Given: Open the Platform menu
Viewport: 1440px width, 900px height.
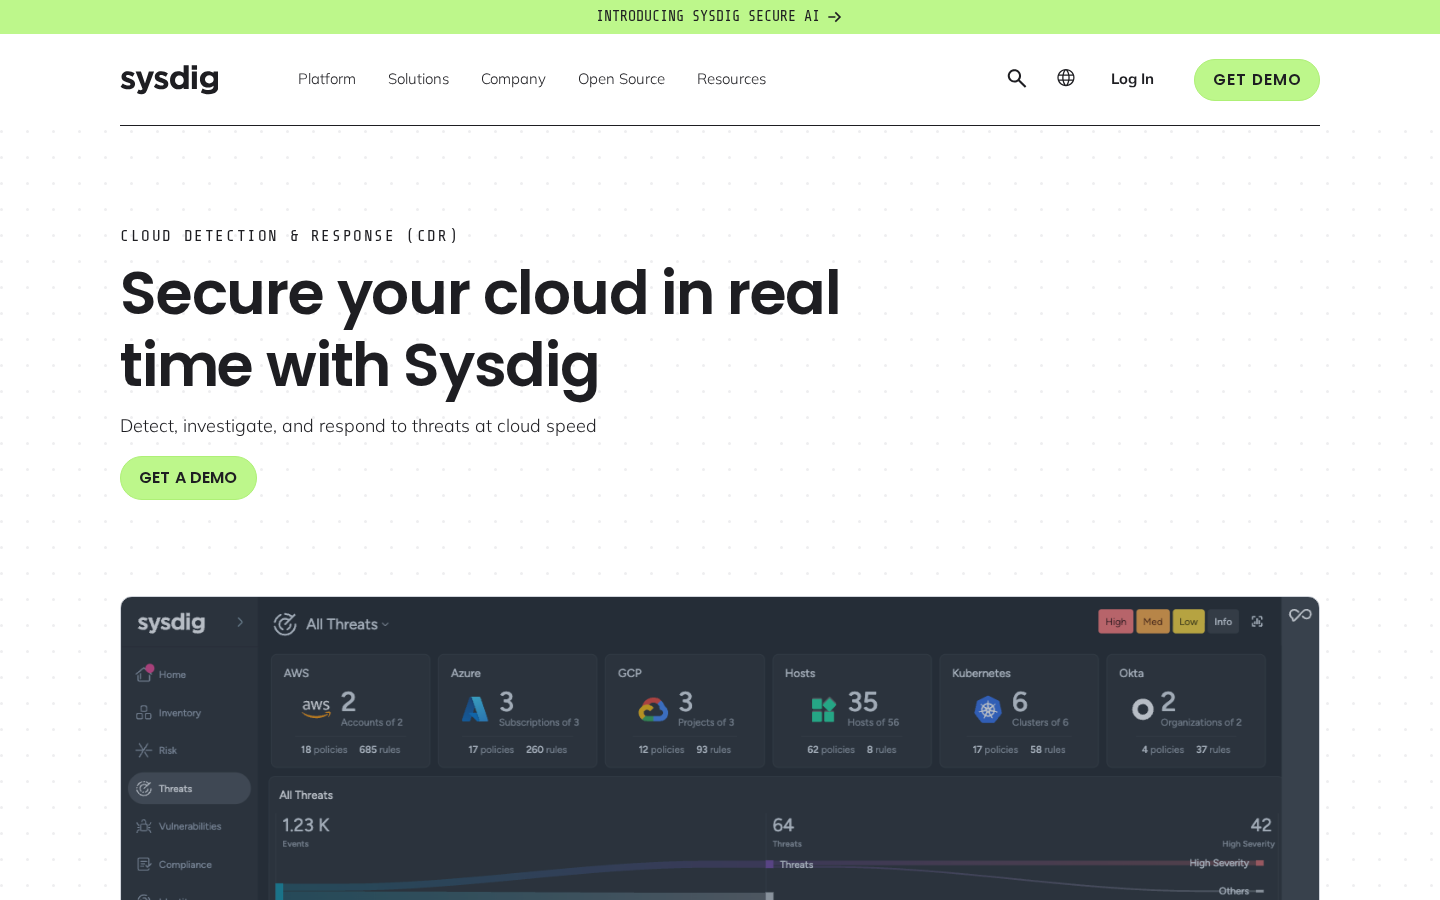Looking at the screenshot, I should pos(327,79).
